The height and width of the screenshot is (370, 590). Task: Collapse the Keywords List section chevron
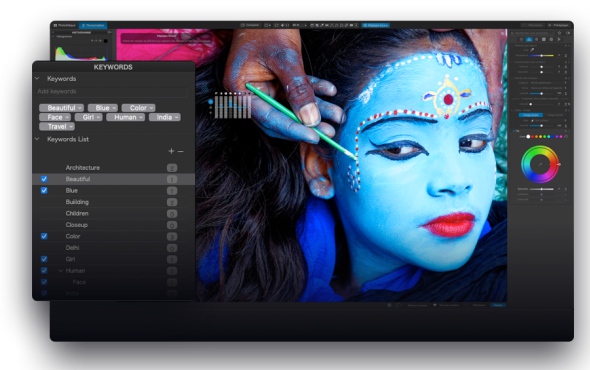(x=37, y=139)
